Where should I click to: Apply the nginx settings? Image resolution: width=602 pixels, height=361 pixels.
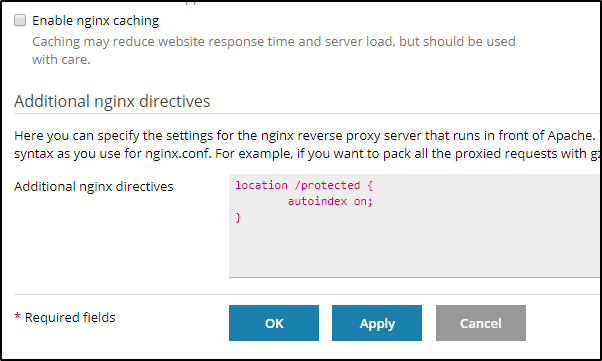tap(377, 323)
